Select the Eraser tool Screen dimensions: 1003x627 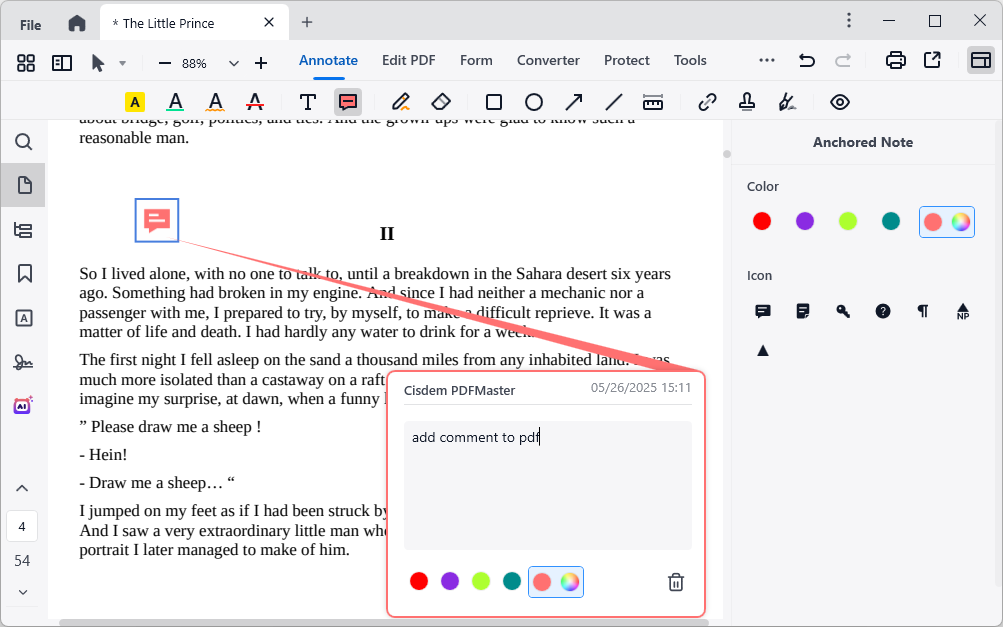[441, 102]
